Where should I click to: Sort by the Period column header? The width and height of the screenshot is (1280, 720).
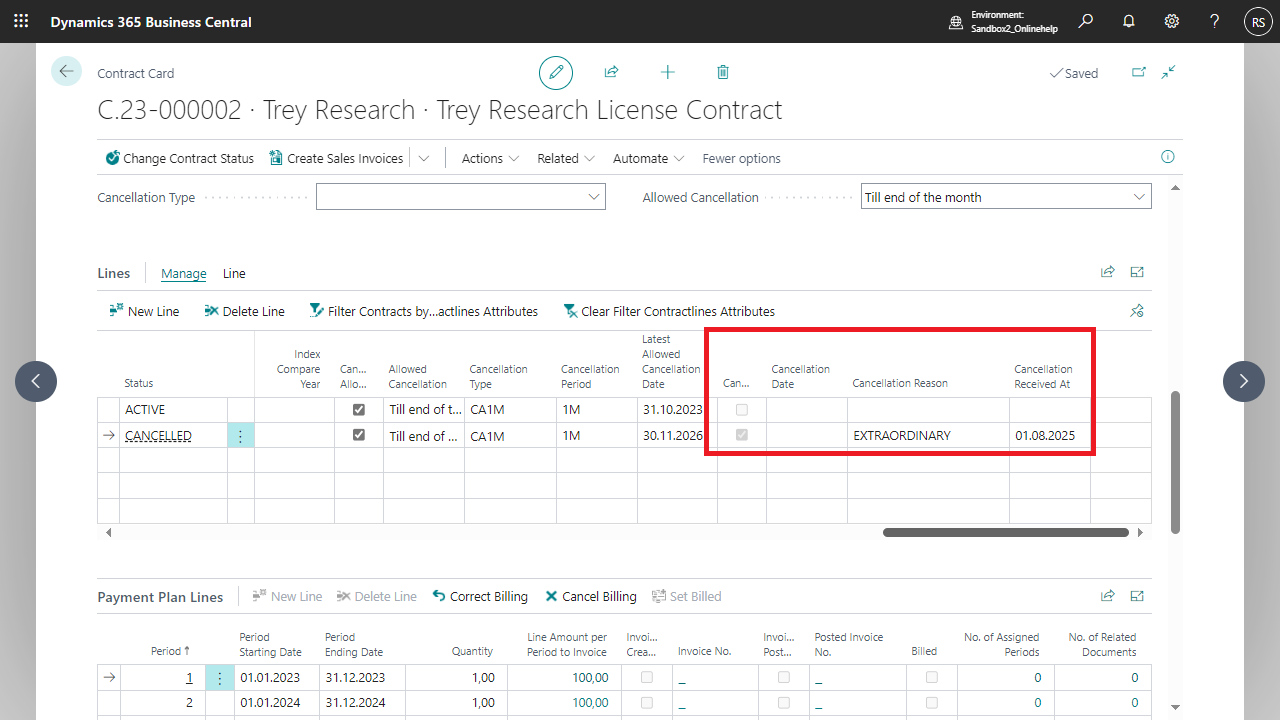tap(170, 651)
